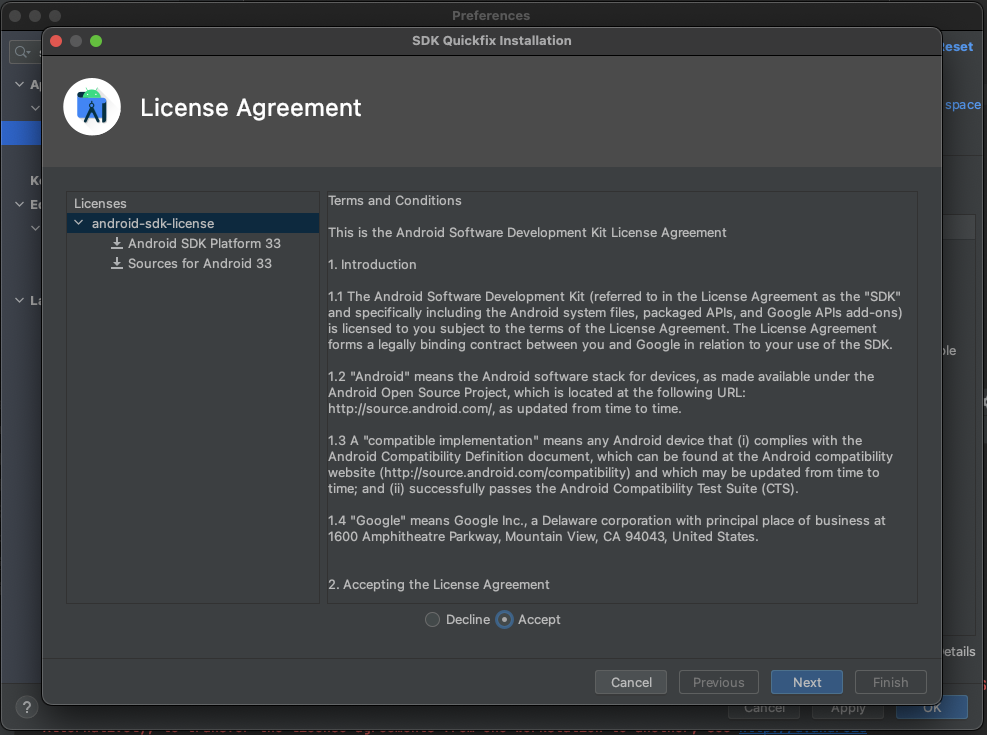987x735 pixels.
Task: Click the http://source.android.com/ URL text
Action: click(x=410, y=408)
